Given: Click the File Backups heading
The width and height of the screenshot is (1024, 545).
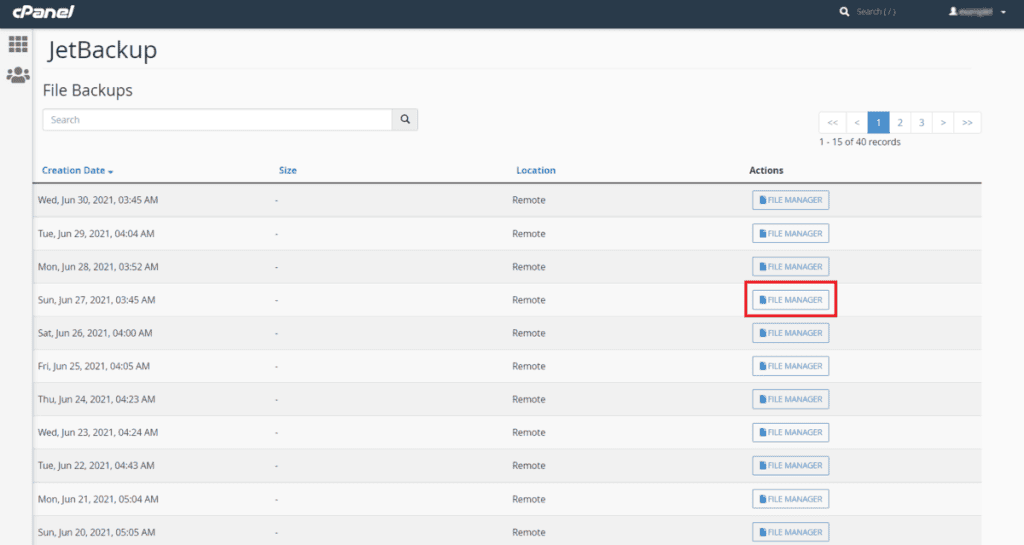Looking at the screenshot, I should tap(88, 91).
